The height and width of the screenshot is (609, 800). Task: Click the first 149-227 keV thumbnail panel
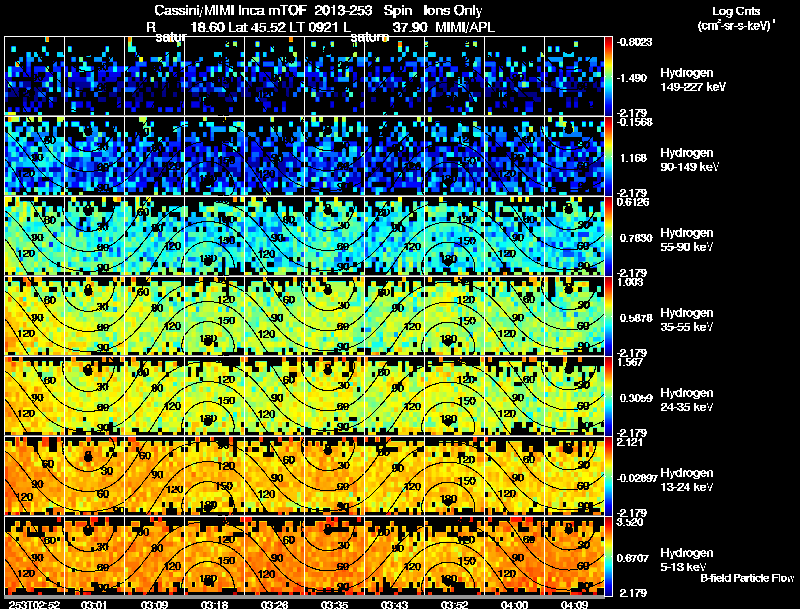(x=34, y=76)
